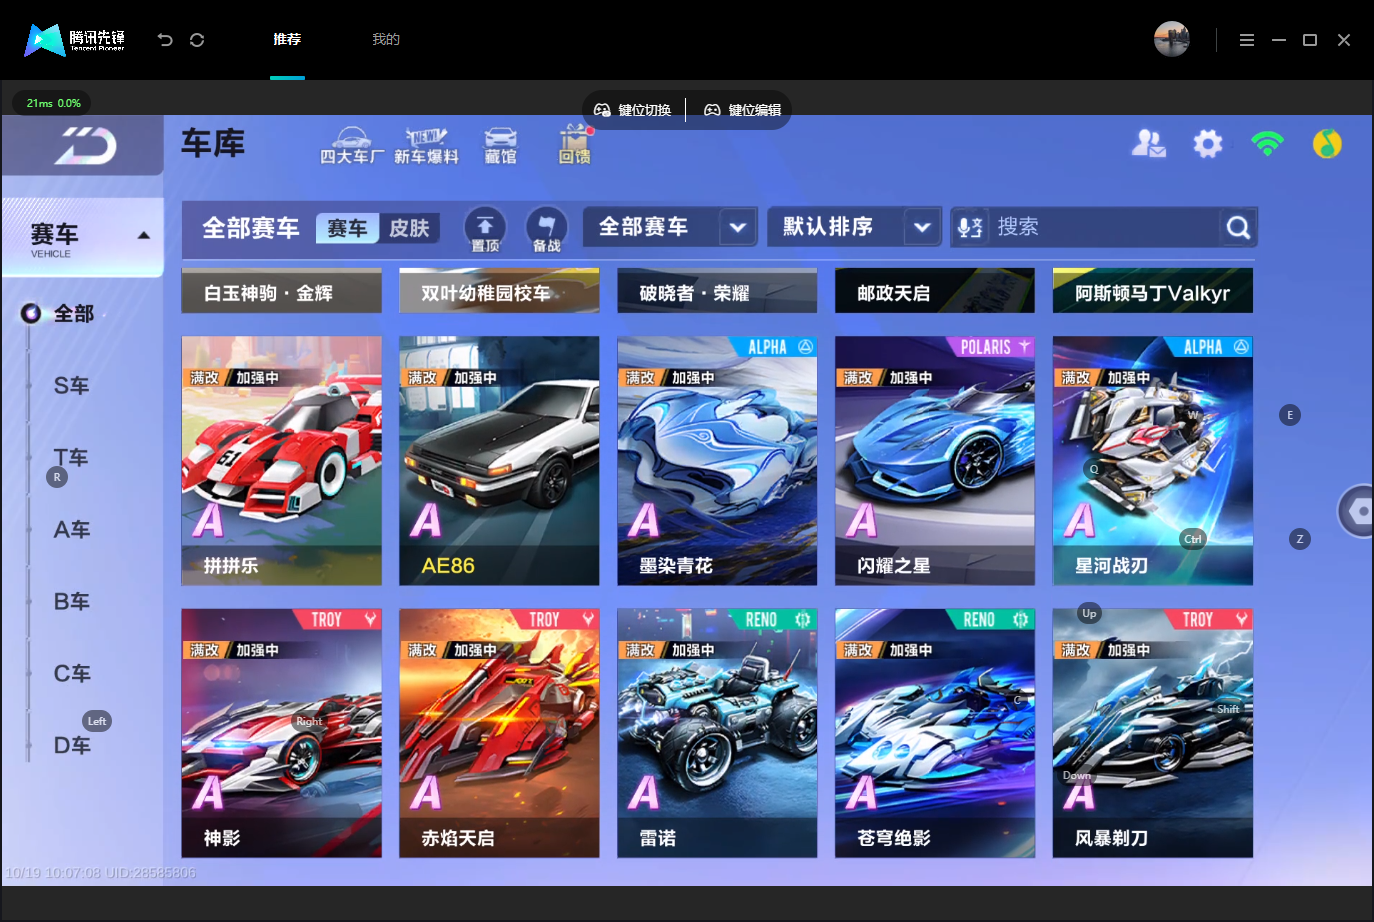
Task: Open the game settings gear icon
Action: tap(1208, 144)
